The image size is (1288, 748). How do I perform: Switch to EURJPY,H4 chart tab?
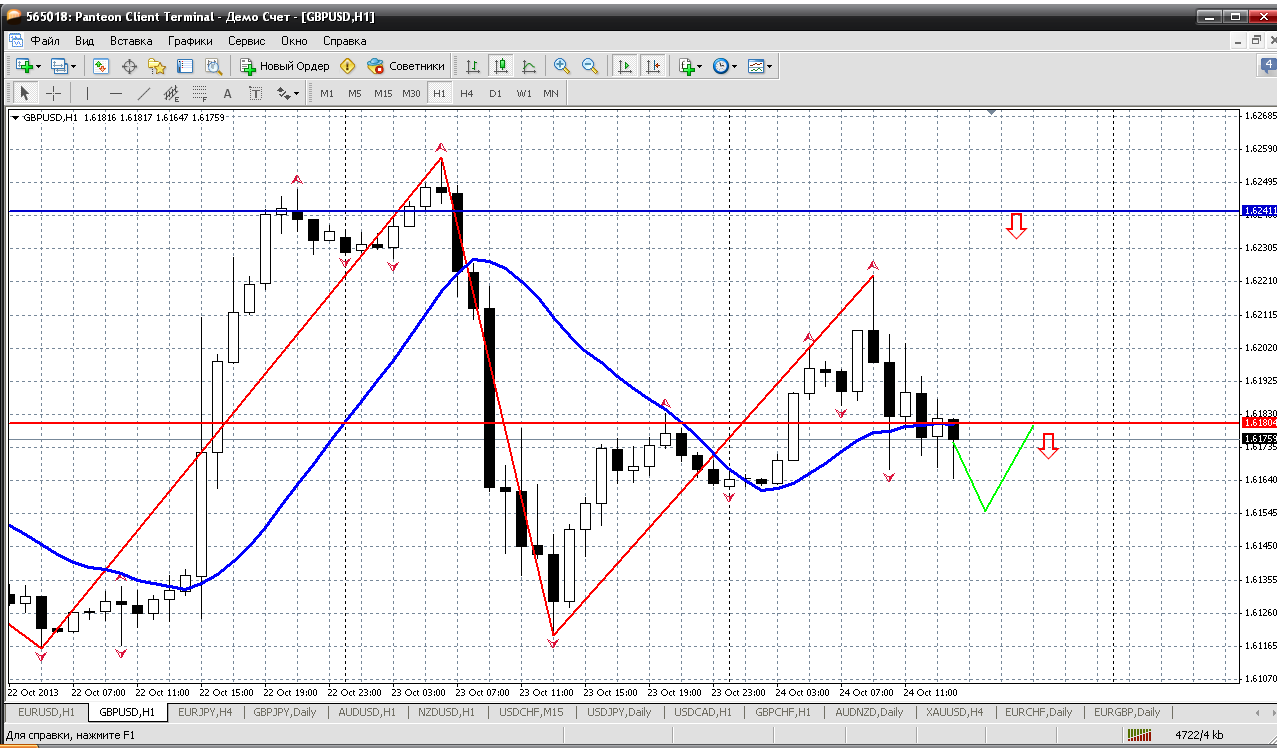[205, 712]
